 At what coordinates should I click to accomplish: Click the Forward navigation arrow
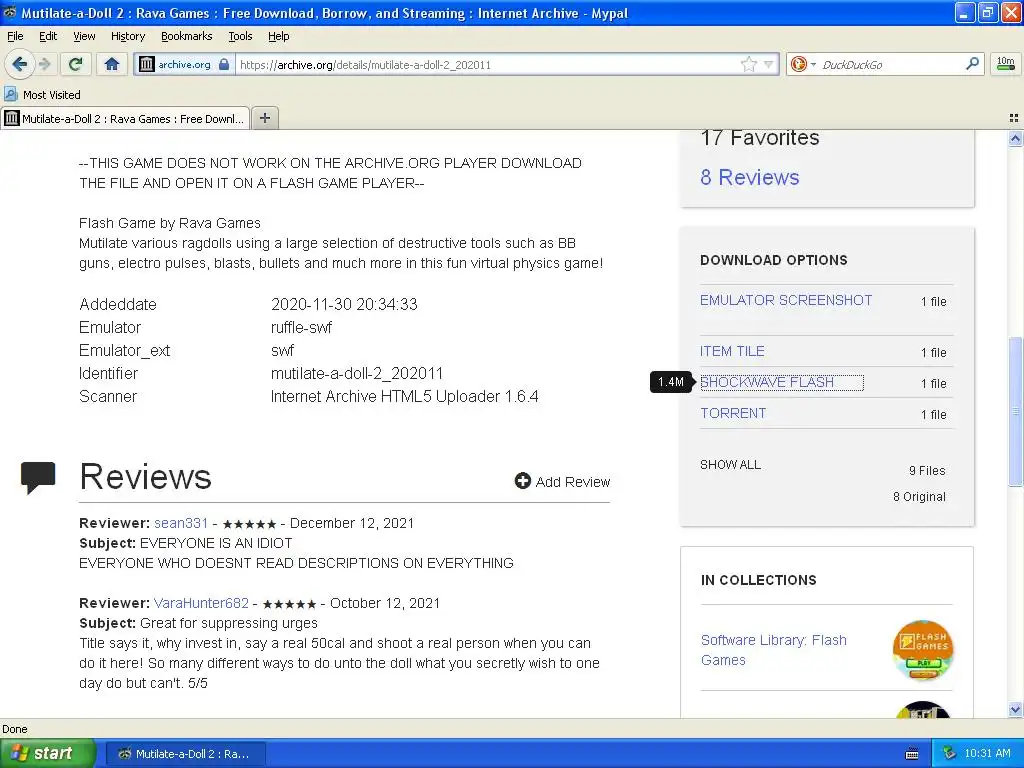[44, 64]
